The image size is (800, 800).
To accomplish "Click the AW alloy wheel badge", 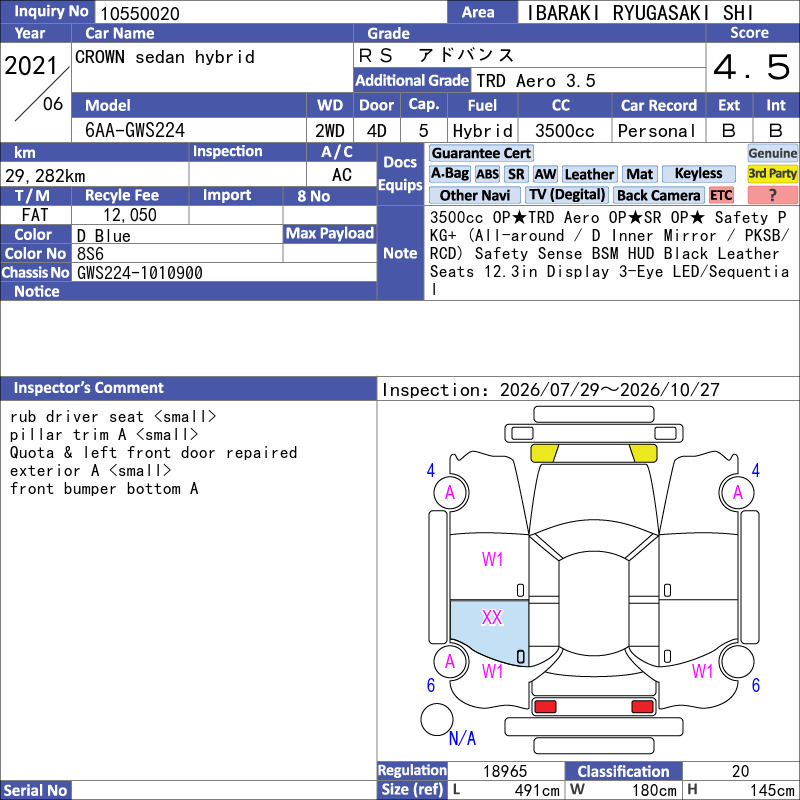I will (x=545, y=174).
